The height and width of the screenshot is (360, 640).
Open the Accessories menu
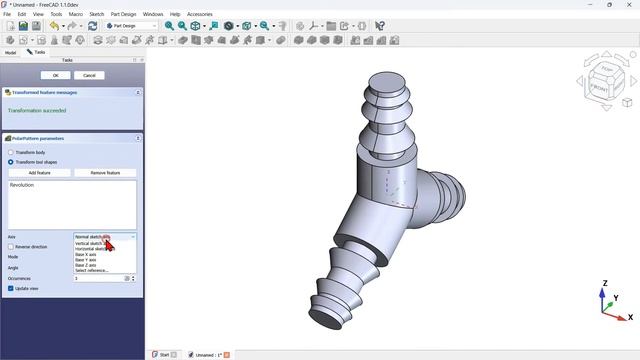pos(200,14)
